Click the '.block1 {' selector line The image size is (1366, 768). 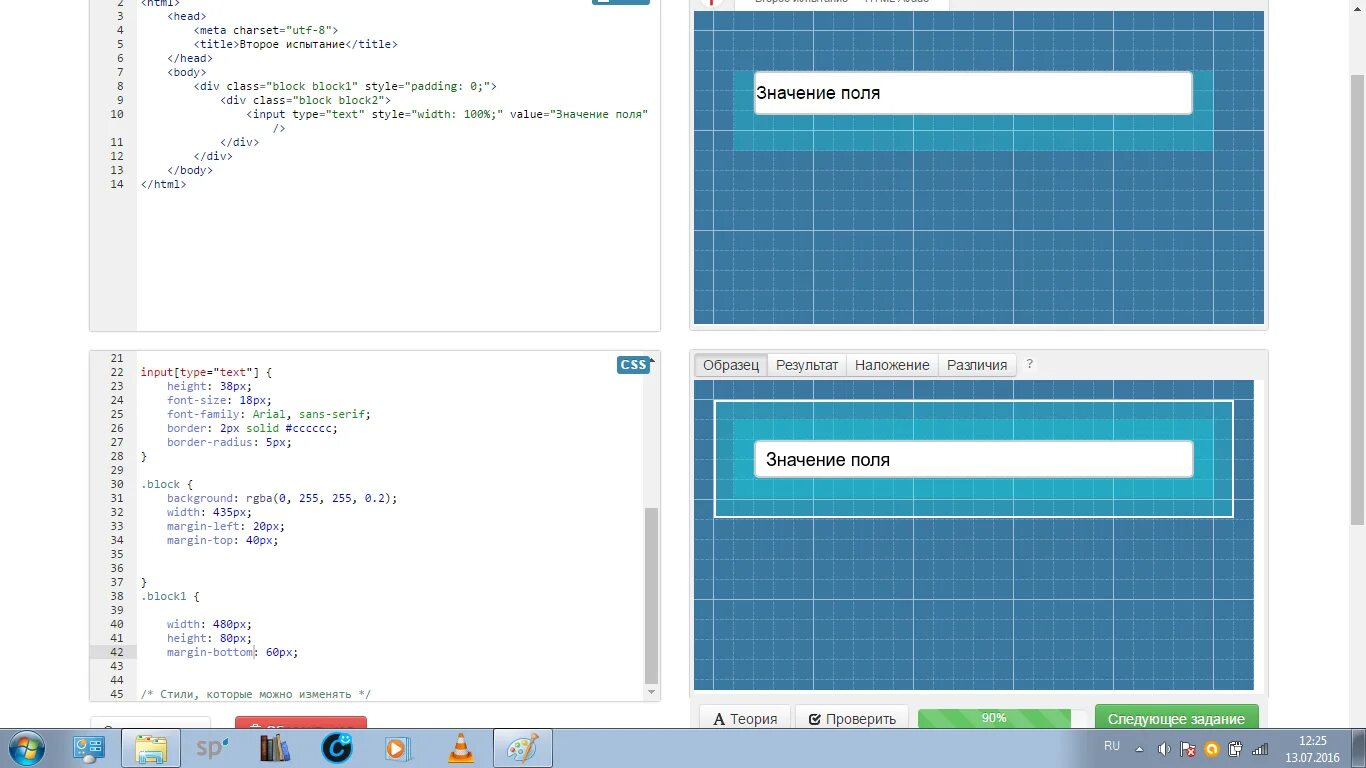pyautogui.click(x=170, y=596)
